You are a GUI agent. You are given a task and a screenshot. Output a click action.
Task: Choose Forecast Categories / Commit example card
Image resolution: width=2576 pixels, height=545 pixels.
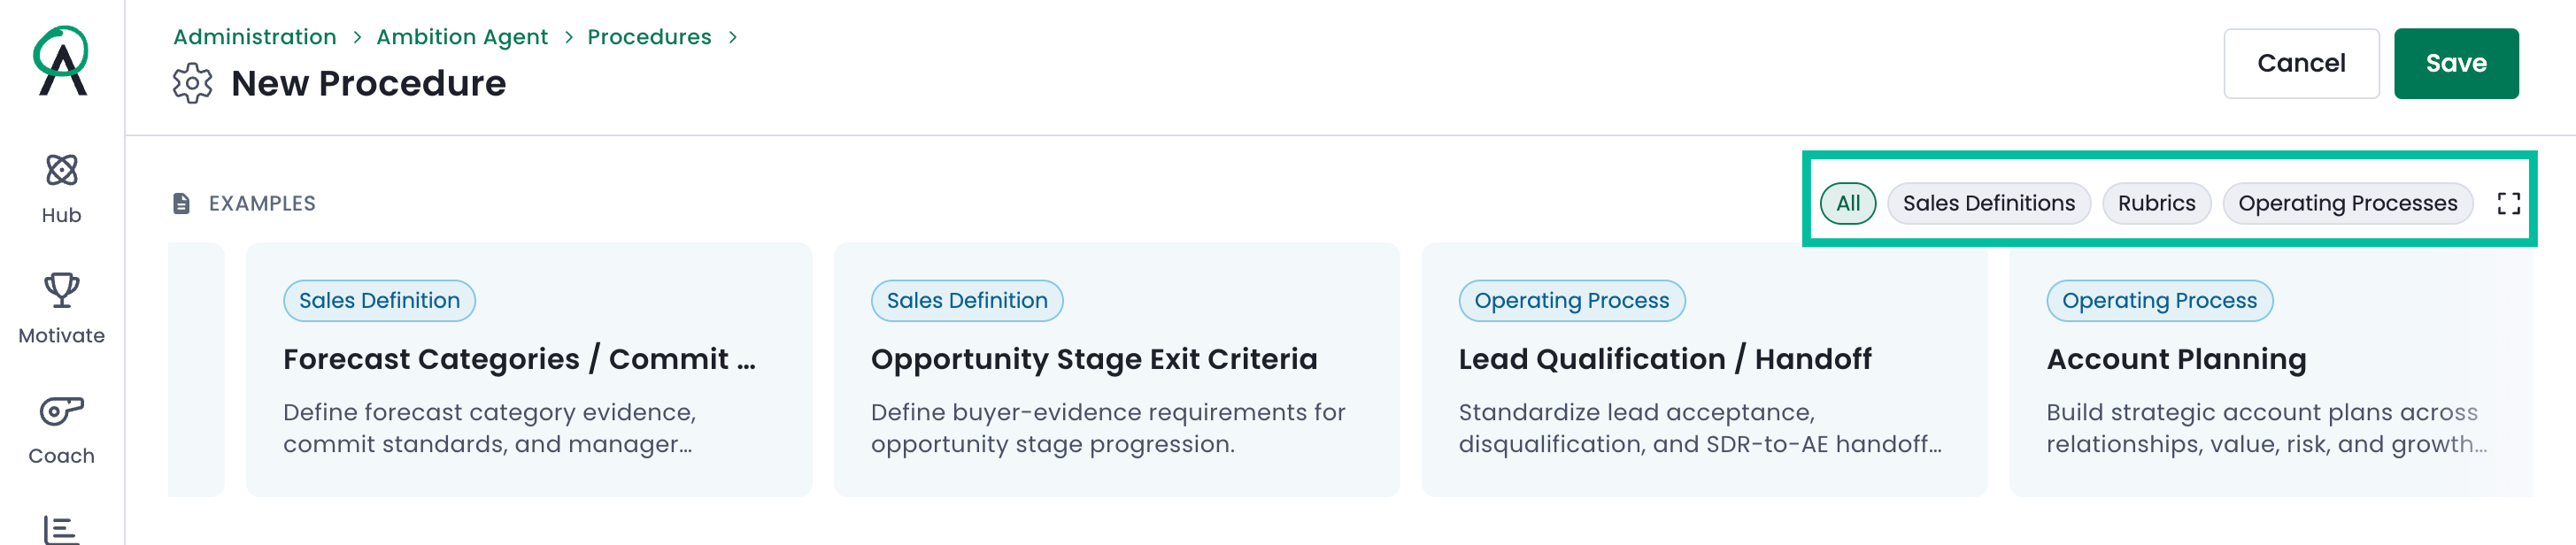(529, 370)
